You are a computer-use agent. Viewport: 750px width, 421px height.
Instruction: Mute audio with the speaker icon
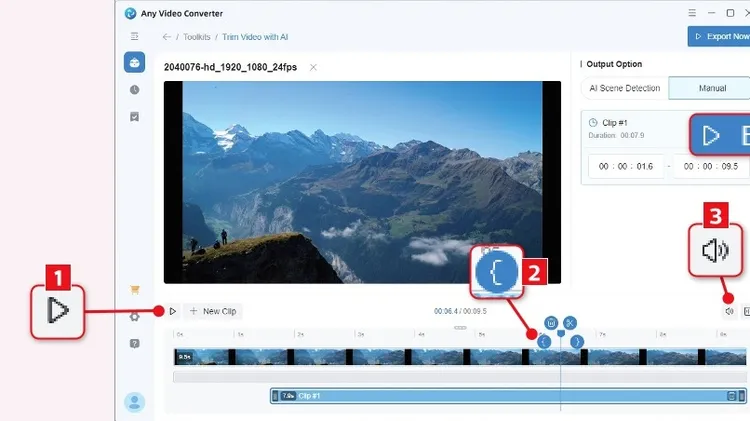(x=730, y=311)
